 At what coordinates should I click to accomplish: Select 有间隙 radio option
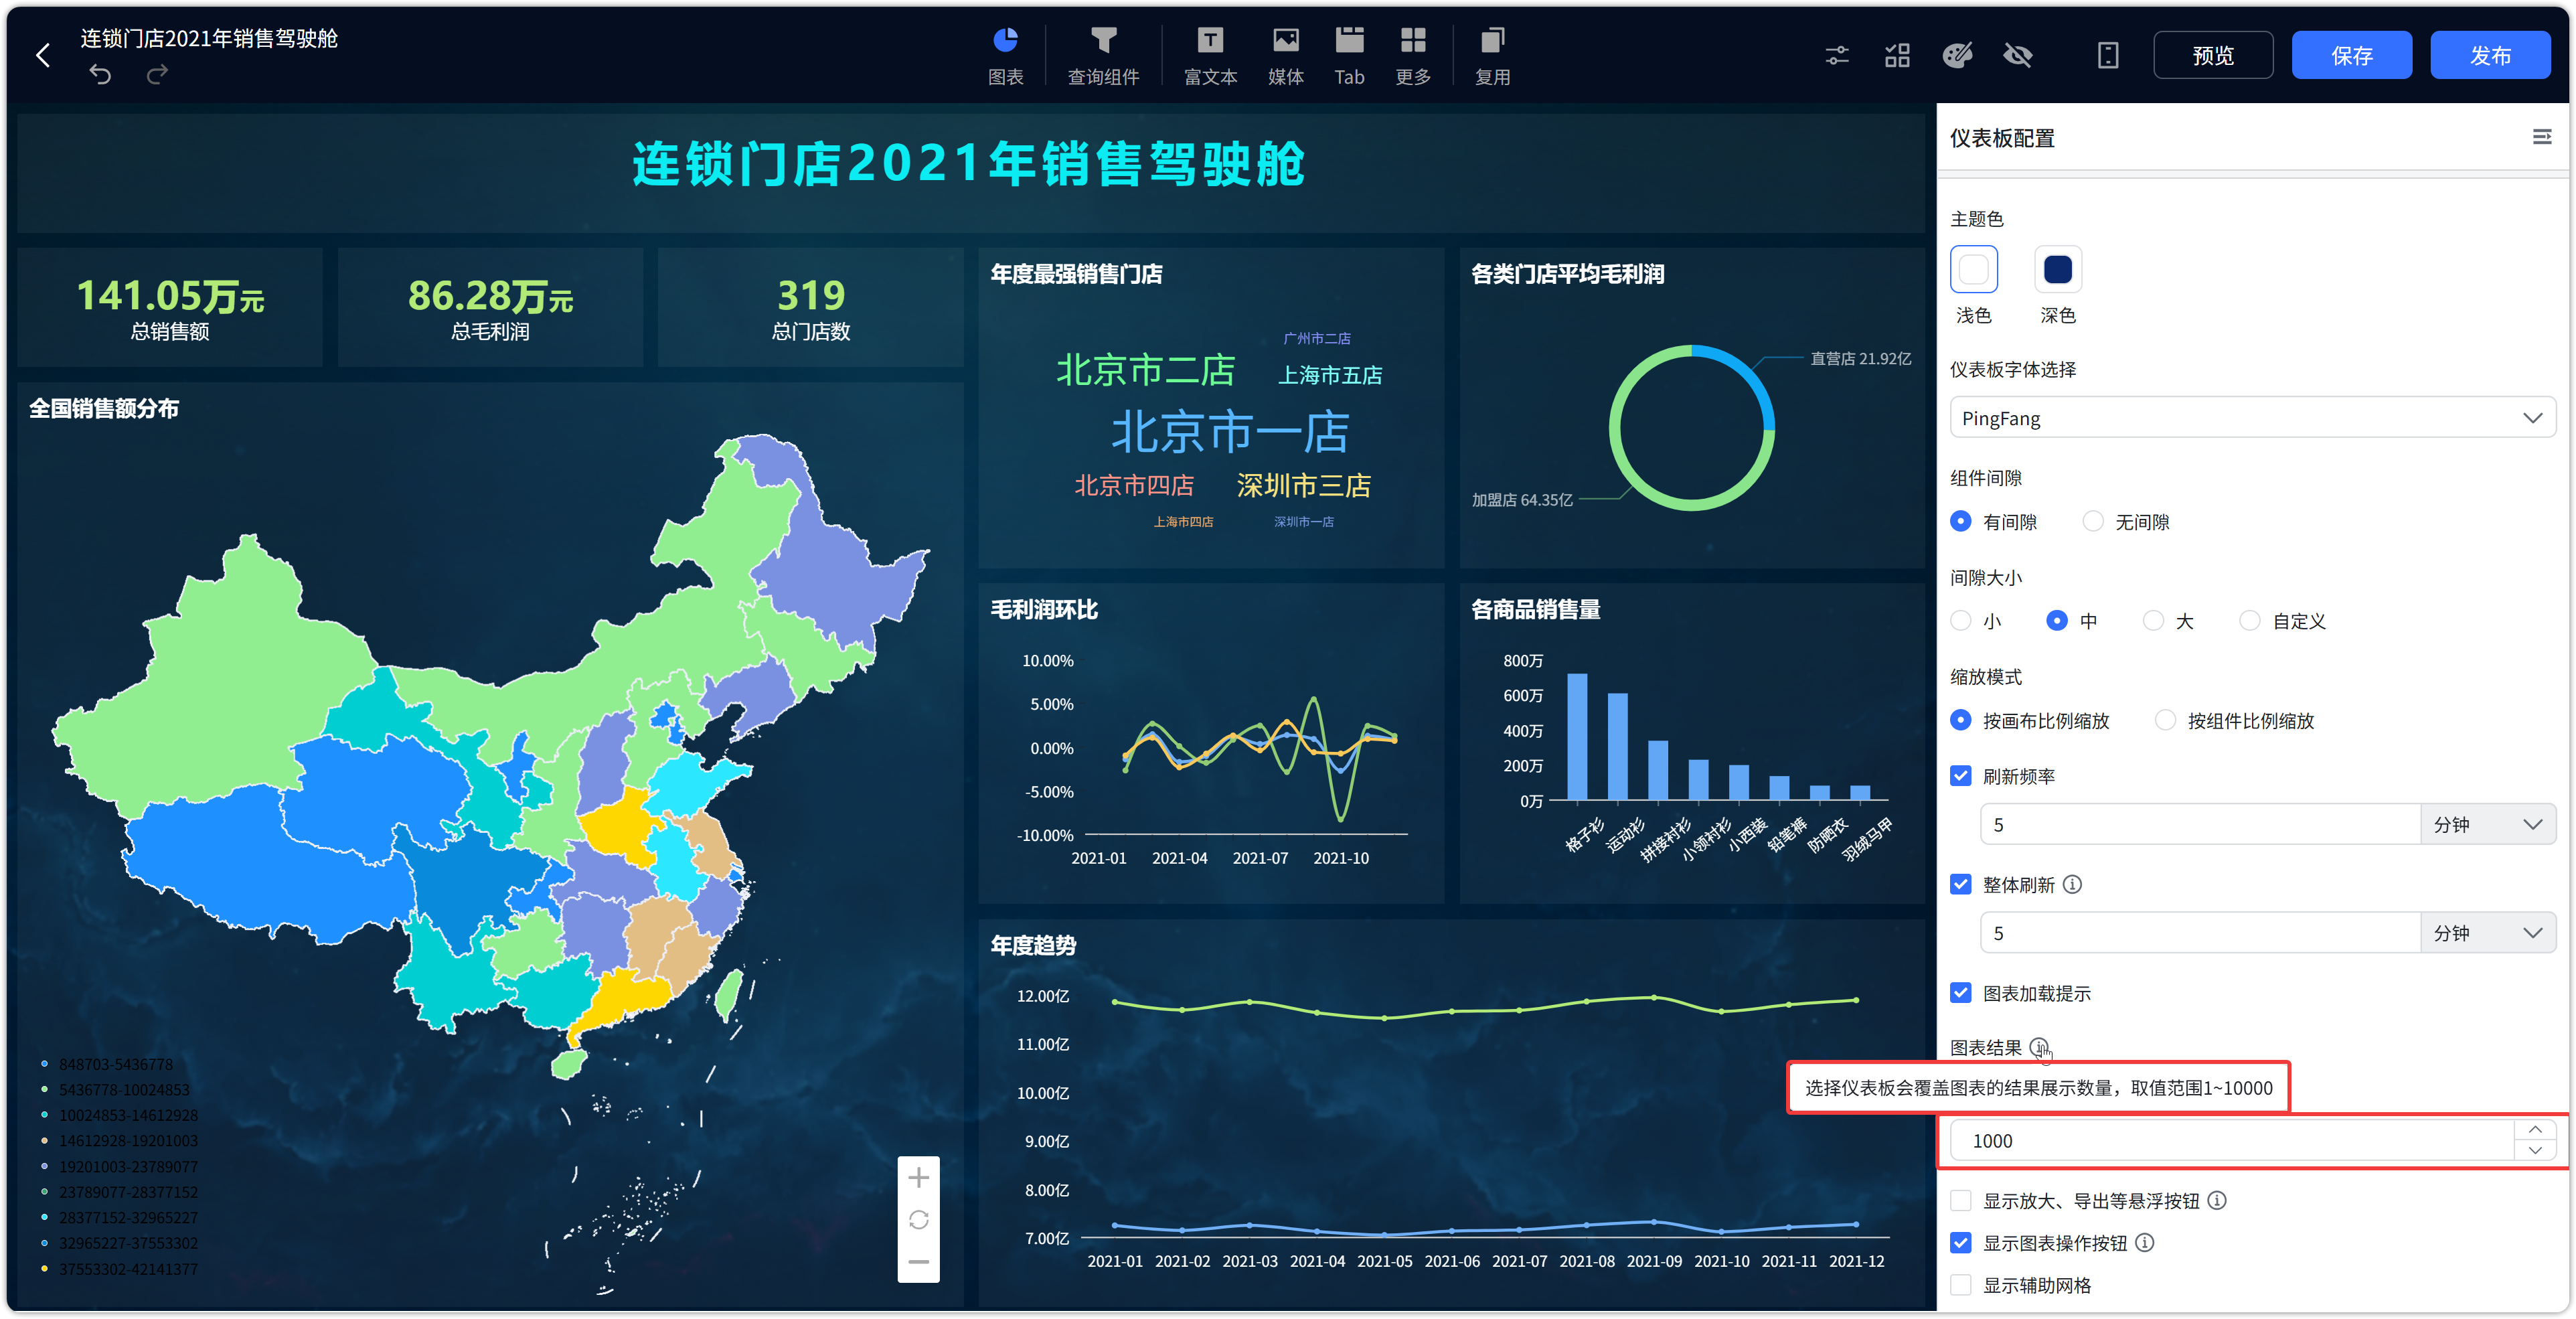pos(1961,521)
